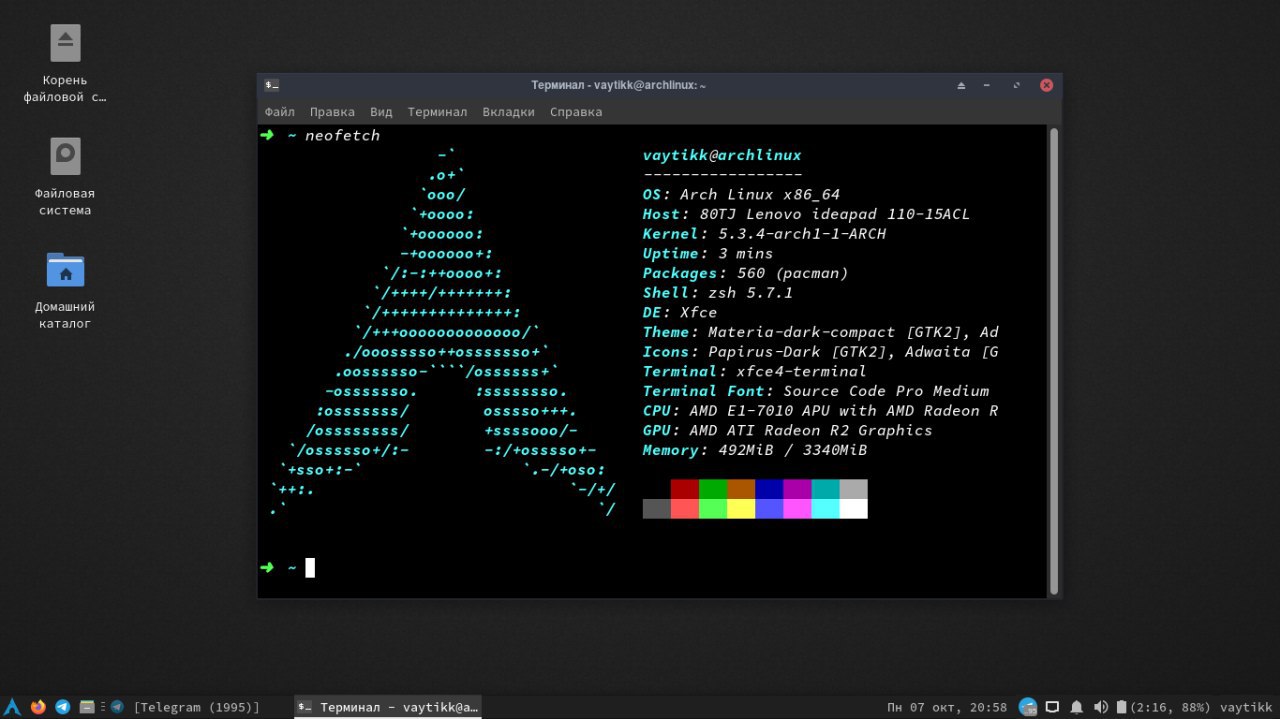Click the terminal cursor at the prompt
This screenshot has height=719, width=1280.
tap(310, 568)
